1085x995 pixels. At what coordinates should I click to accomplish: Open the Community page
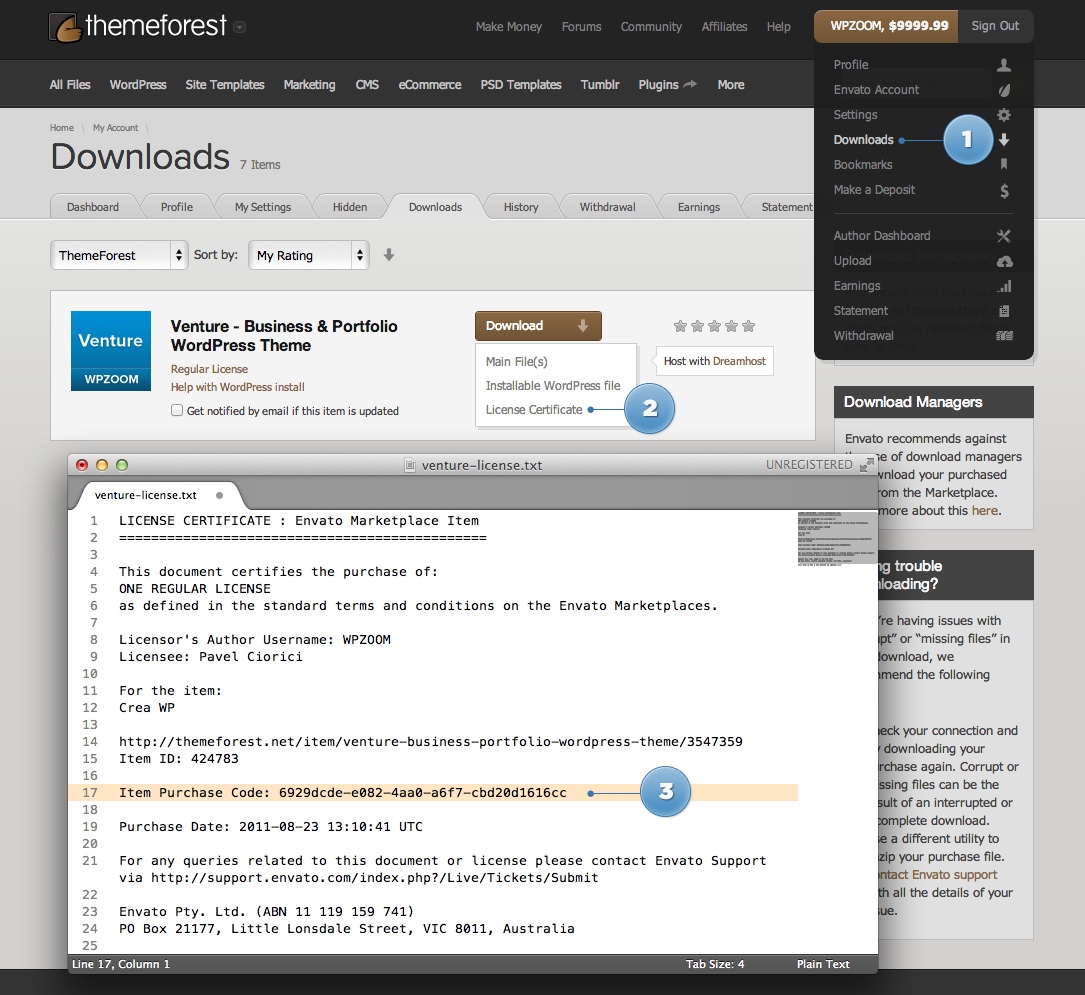tap(651, 26)
